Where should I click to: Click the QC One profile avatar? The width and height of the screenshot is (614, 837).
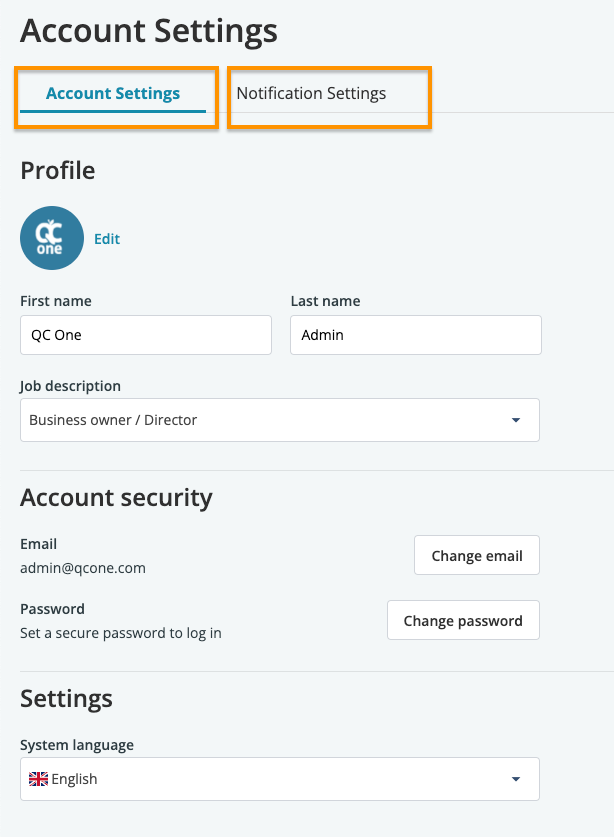point(52,238)
